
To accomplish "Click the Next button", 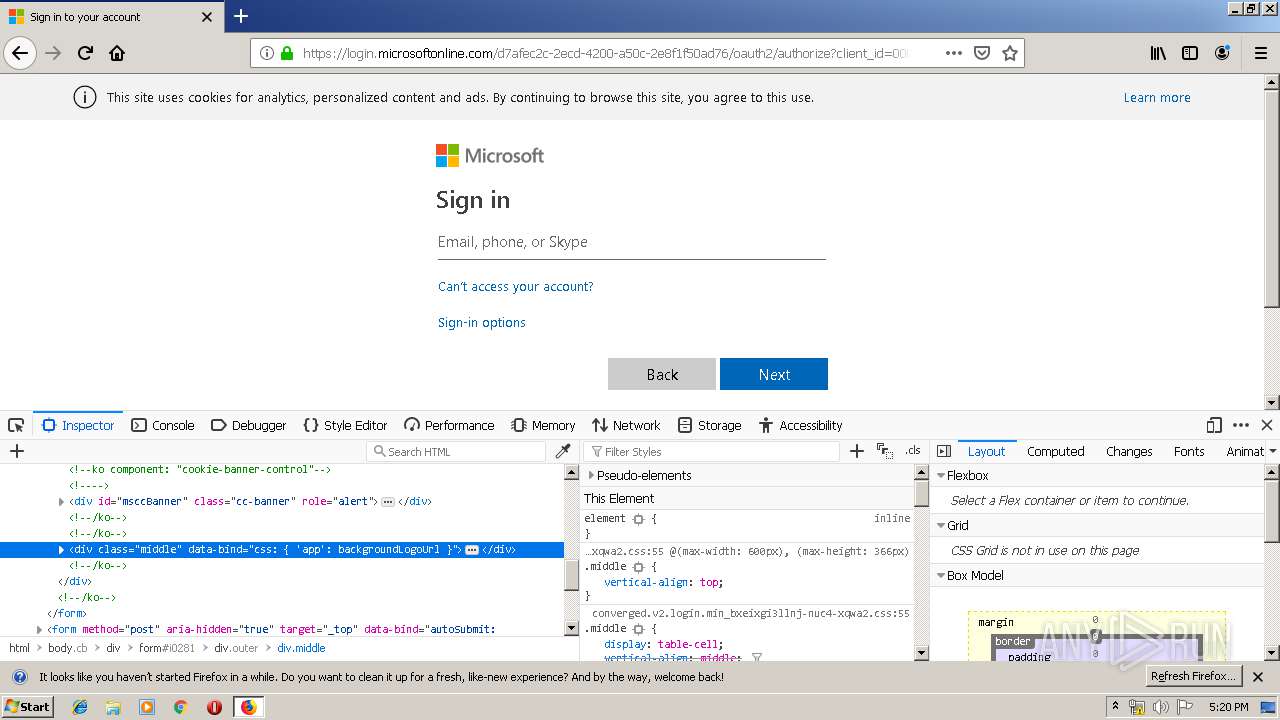I will [x=774, y=374].
